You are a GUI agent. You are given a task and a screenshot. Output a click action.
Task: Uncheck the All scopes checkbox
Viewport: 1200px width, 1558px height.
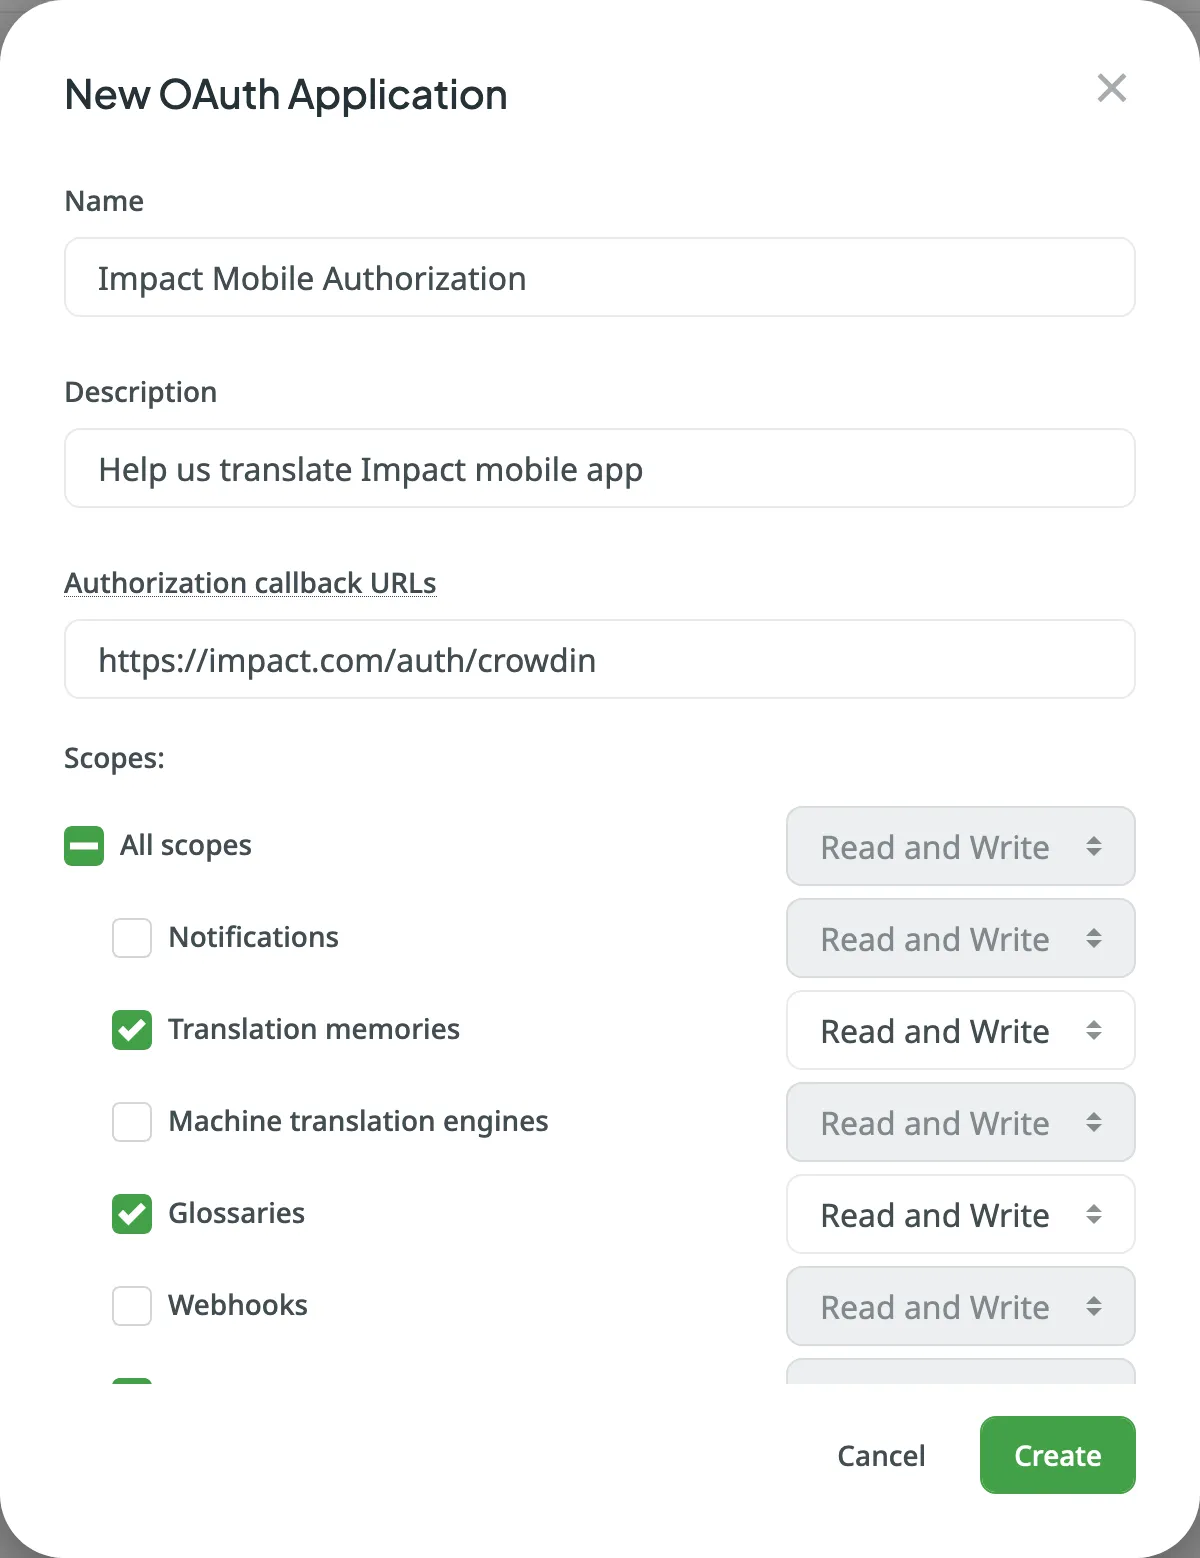click(83, 846)
